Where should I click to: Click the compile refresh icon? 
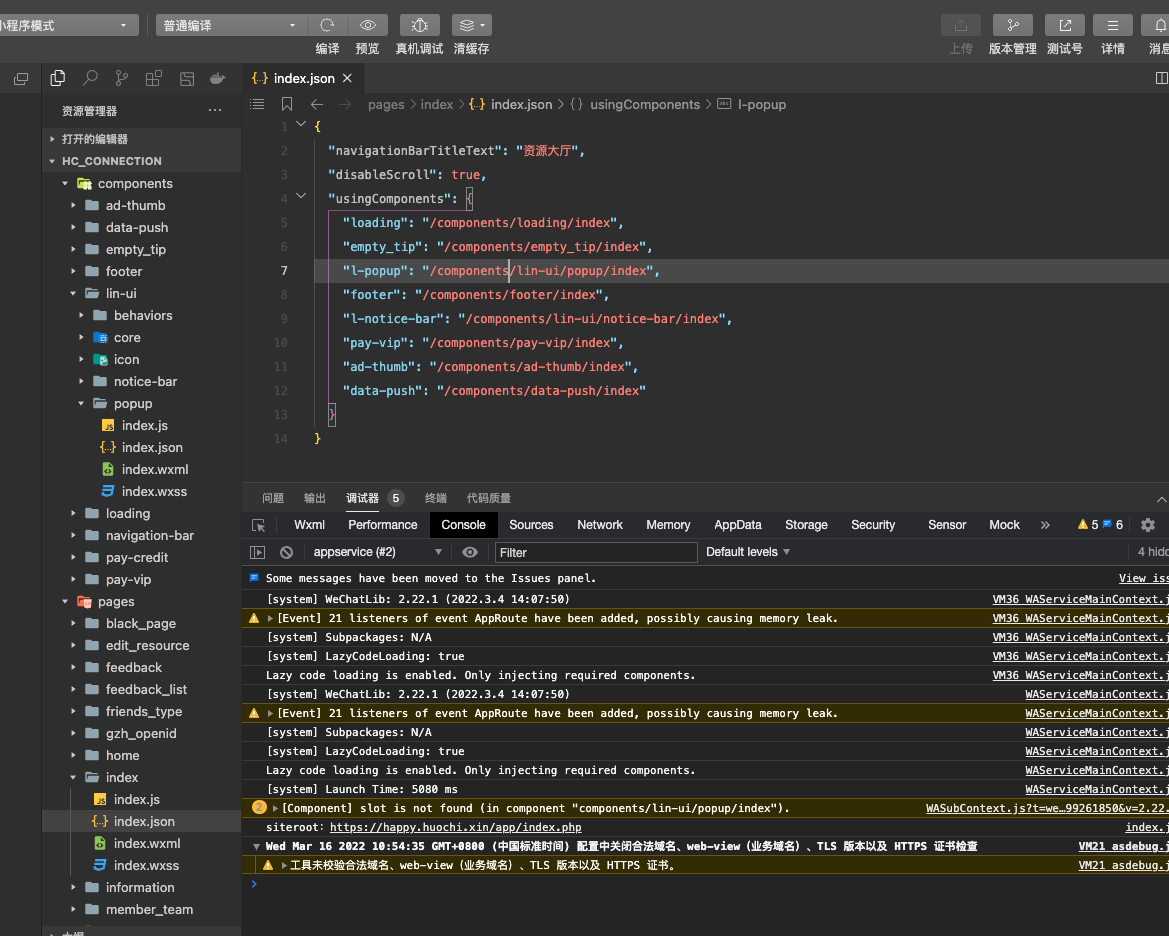coord(327,25)
